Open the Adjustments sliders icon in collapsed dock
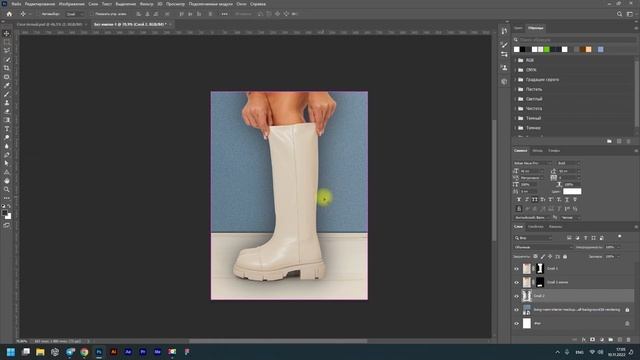 coord(504,54)
